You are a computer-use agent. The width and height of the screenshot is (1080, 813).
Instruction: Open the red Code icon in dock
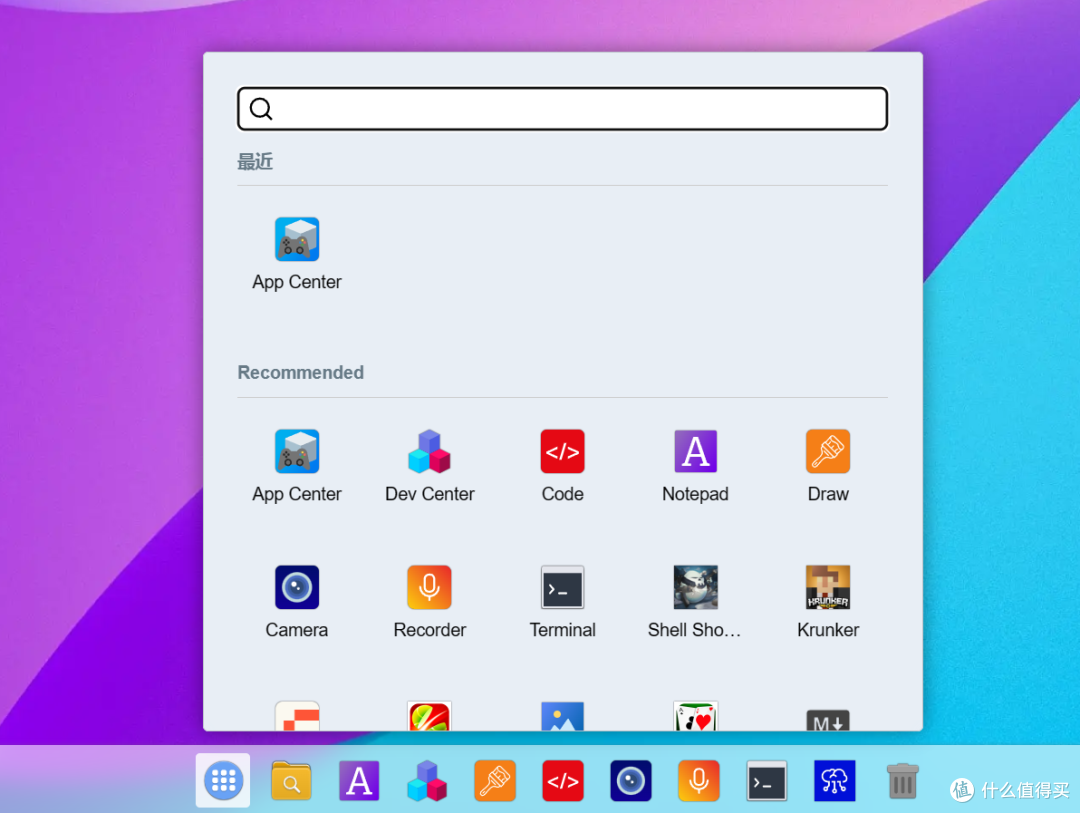(563, 781)
